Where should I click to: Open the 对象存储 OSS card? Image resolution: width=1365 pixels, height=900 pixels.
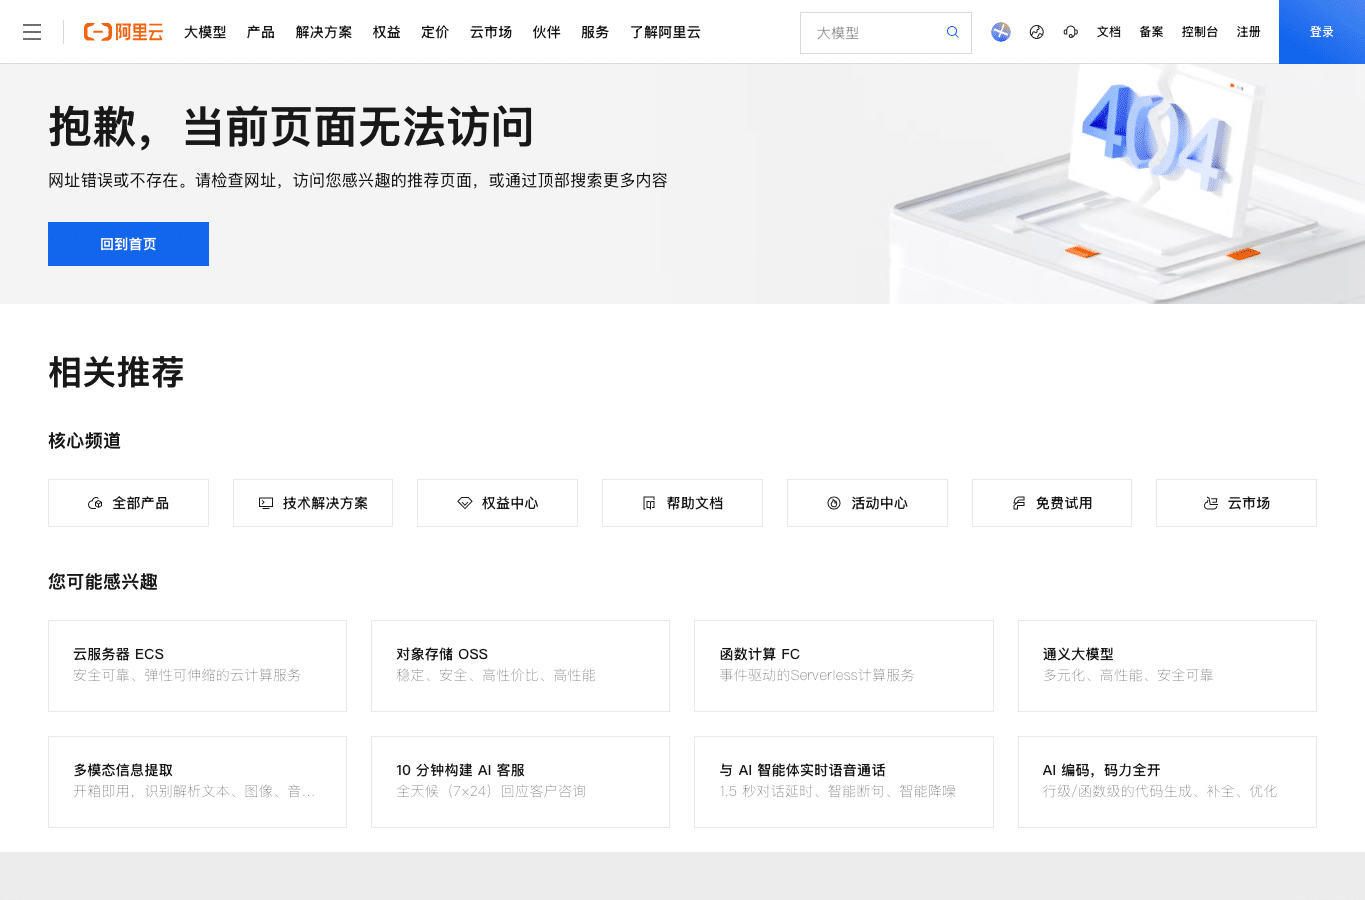(520, 666)
